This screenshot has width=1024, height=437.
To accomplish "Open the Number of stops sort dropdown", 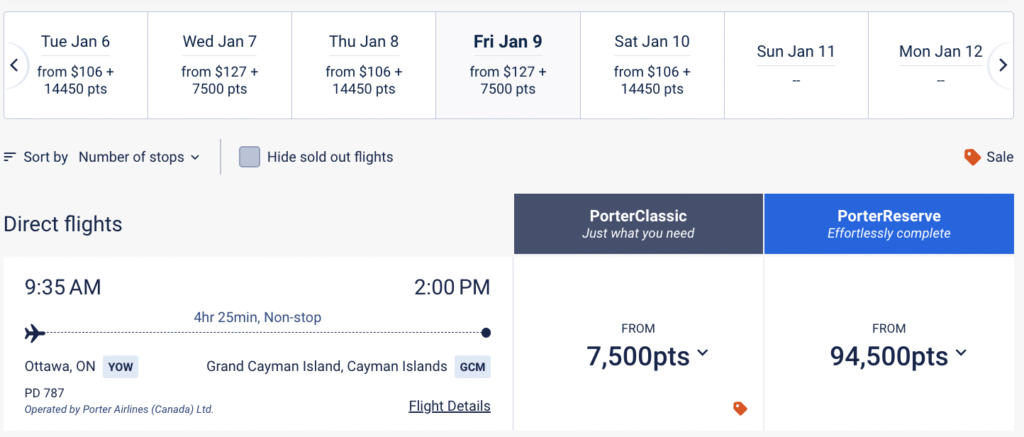I will tap(139, 157).
